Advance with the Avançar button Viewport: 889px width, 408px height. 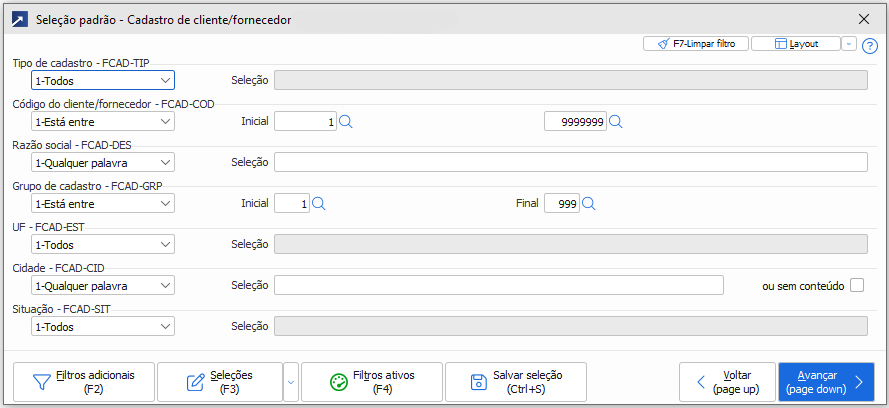(x=826, y=381)
